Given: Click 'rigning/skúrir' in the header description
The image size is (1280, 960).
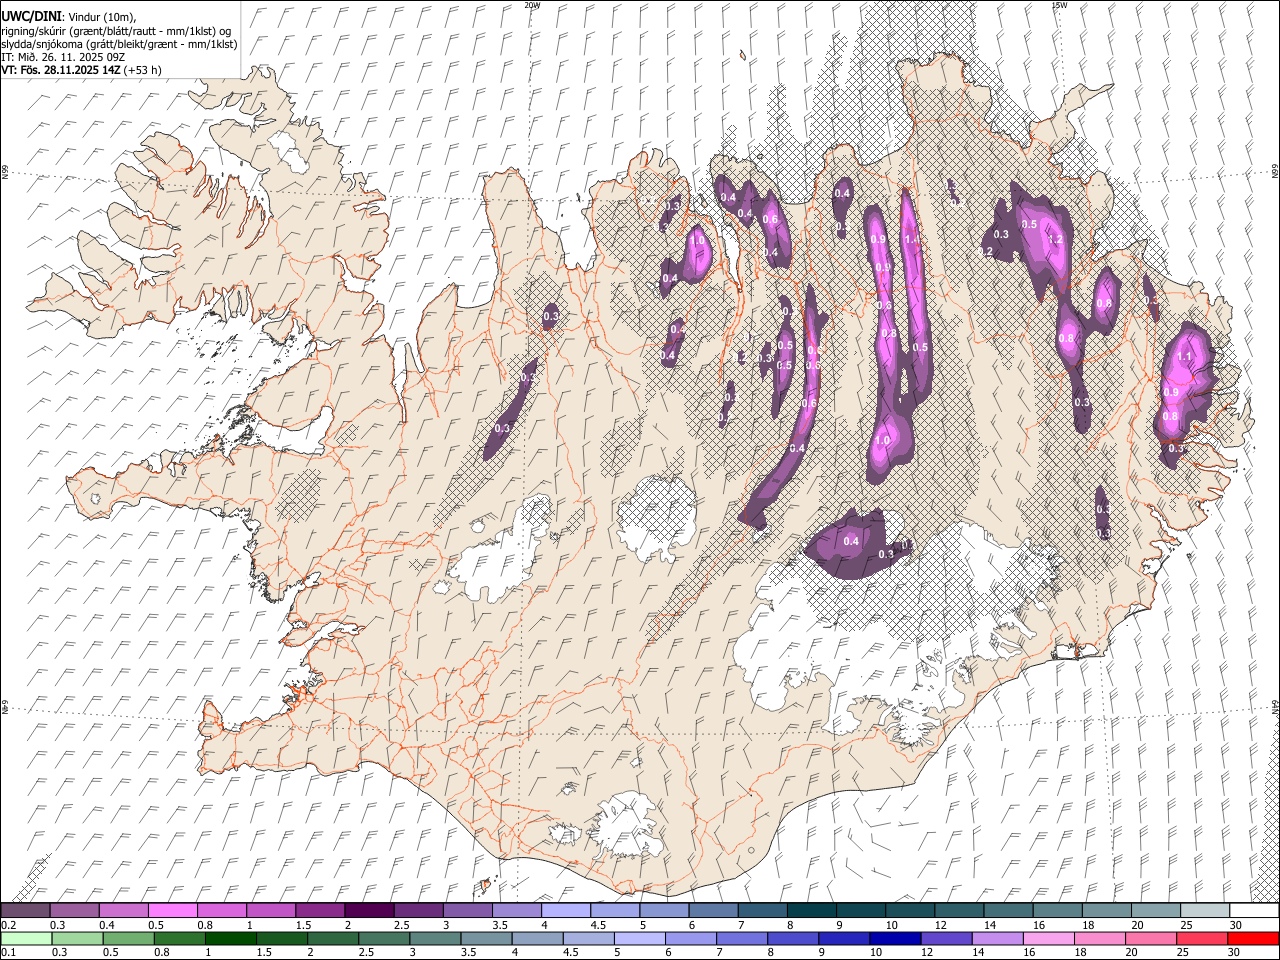Looking at the screenshot, I should point(35,30).
